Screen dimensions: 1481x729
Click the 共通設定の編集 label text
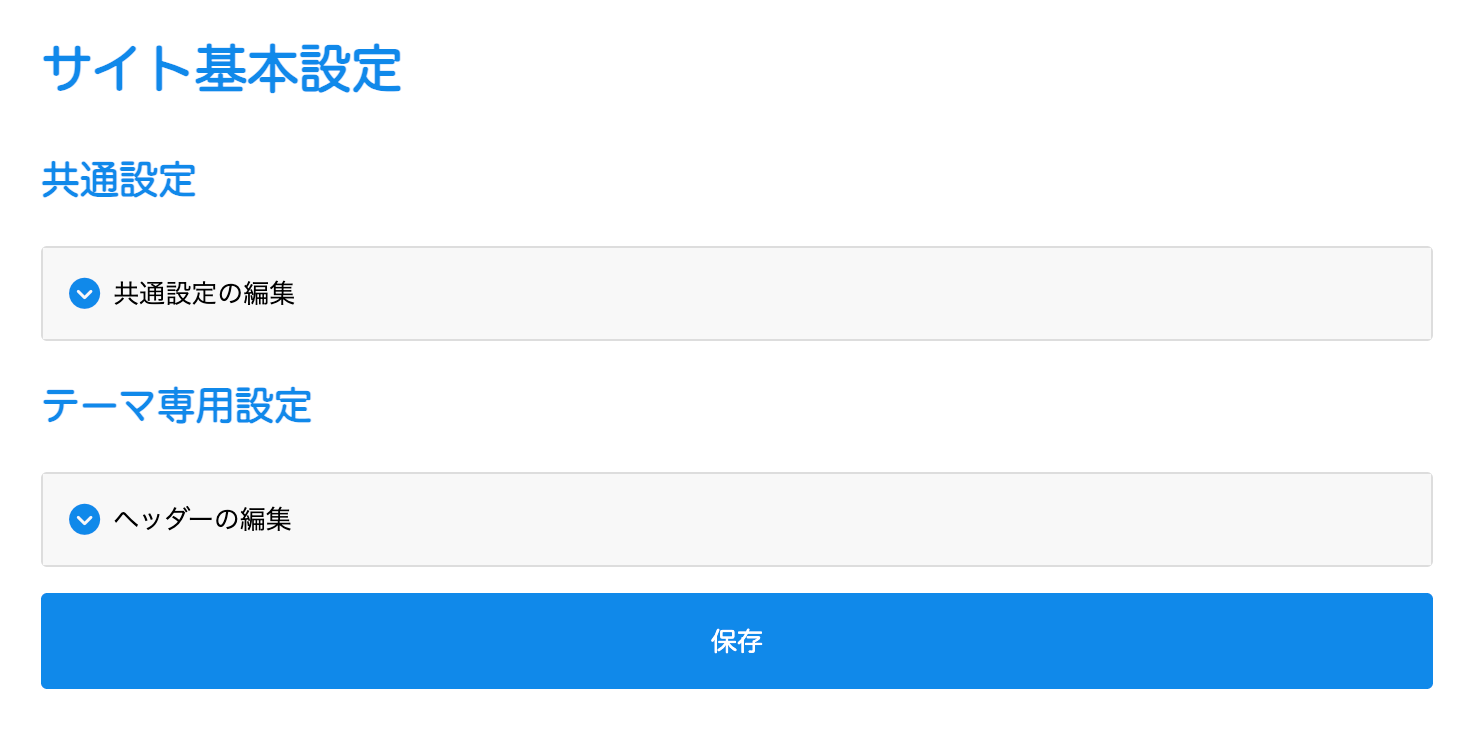204,294
